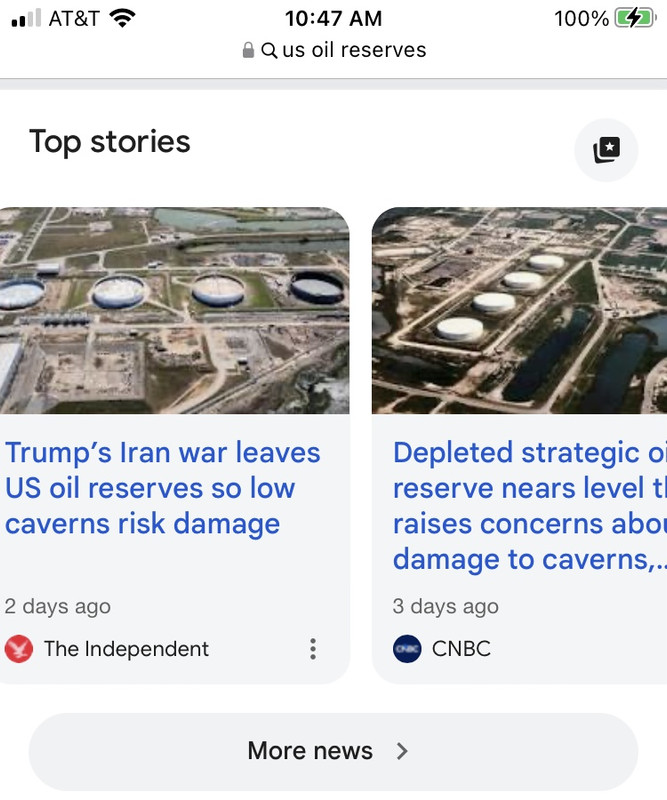Tap the Top stories heading
Screen dimensions: 667x800
click(110, 142)
